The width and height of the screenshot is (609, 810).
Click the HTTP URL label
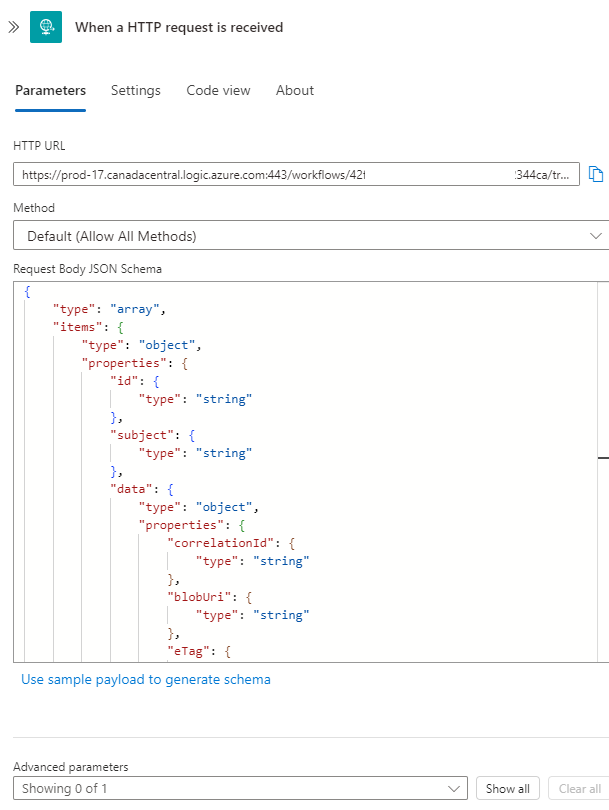[39, 146]
